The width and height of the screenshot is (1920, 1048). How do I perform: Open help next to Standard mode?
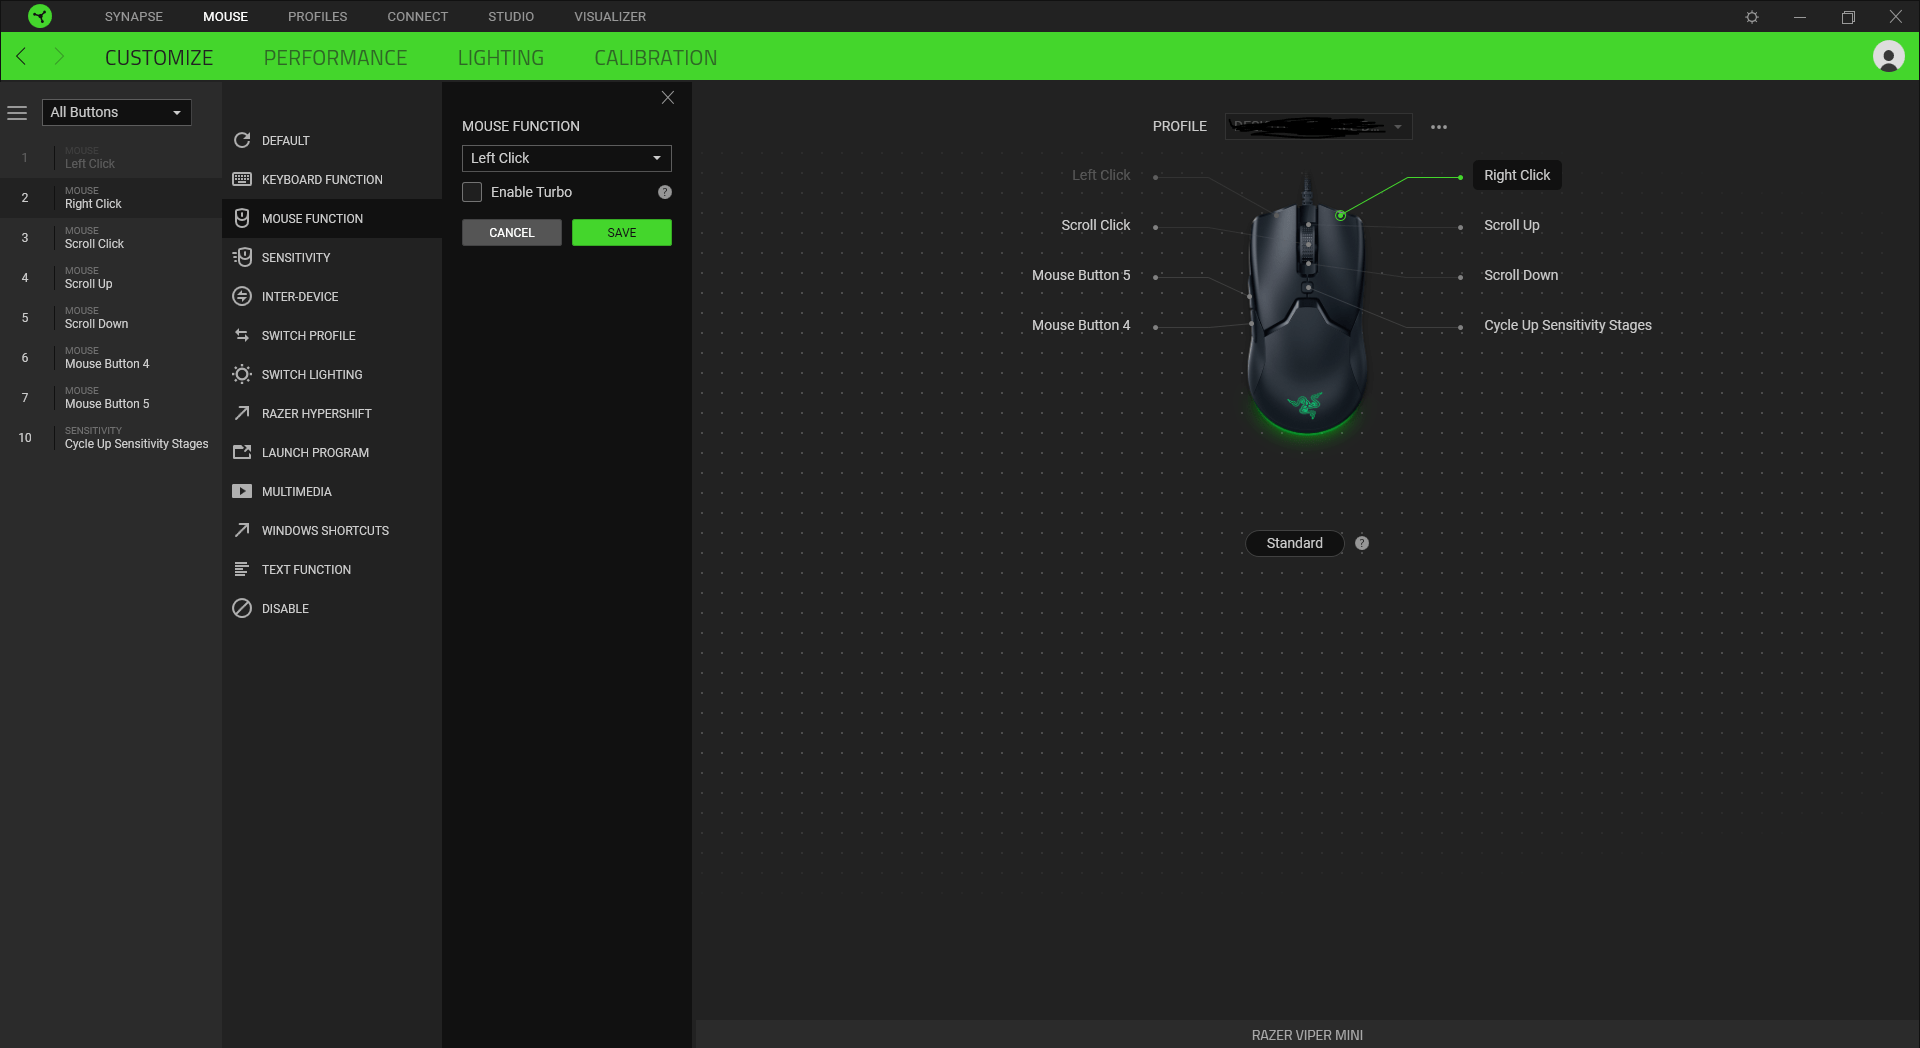click(1362, 543)
